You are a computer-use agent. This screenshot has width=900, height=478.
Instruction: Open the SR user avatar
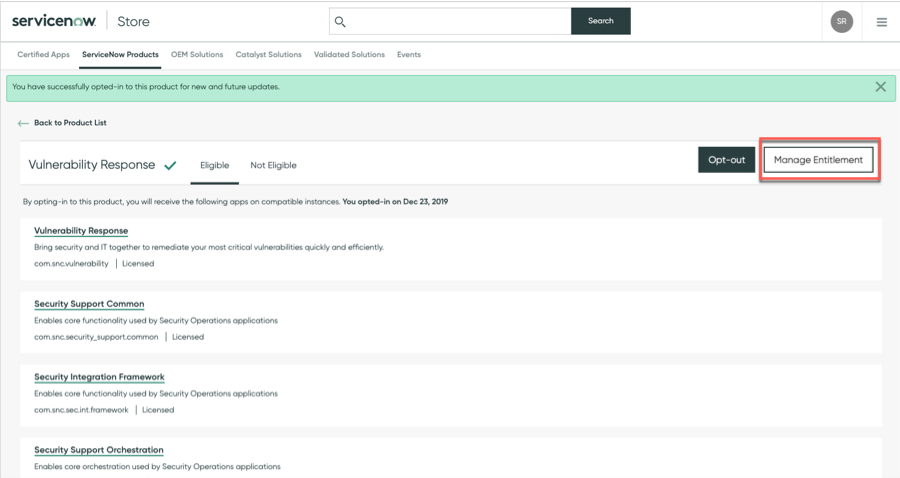click(x=841, y=21)
